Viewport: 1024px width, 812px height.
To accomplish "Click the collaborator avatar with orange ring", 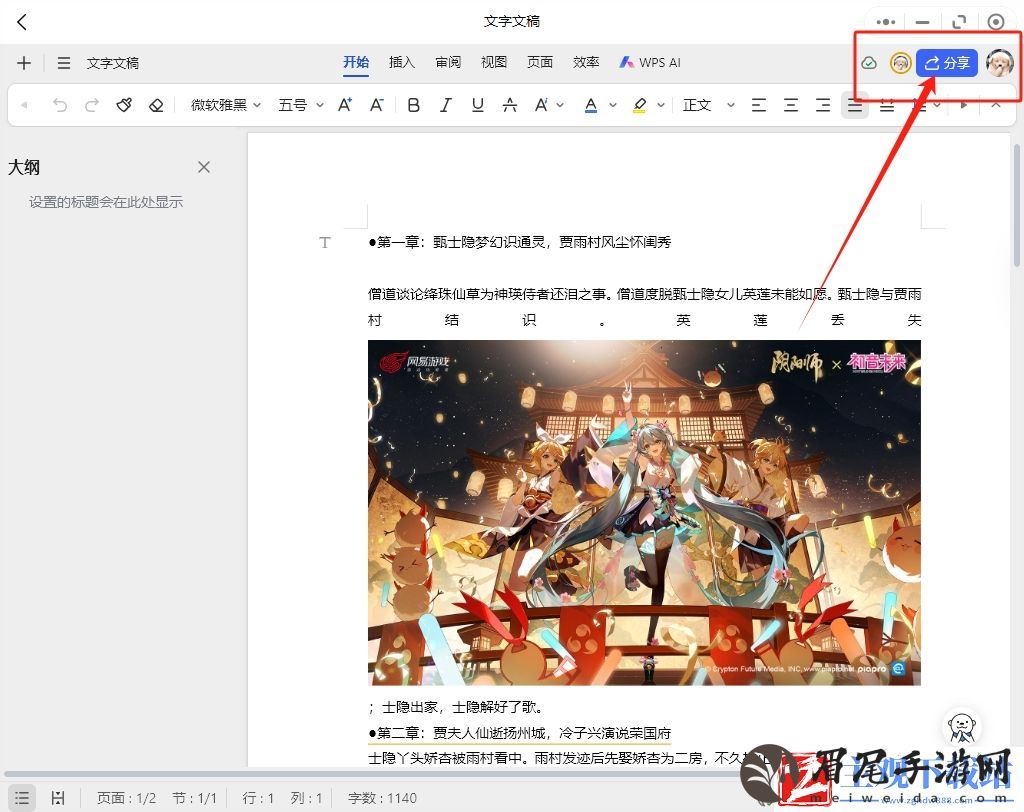I will [x=901, y=63].
